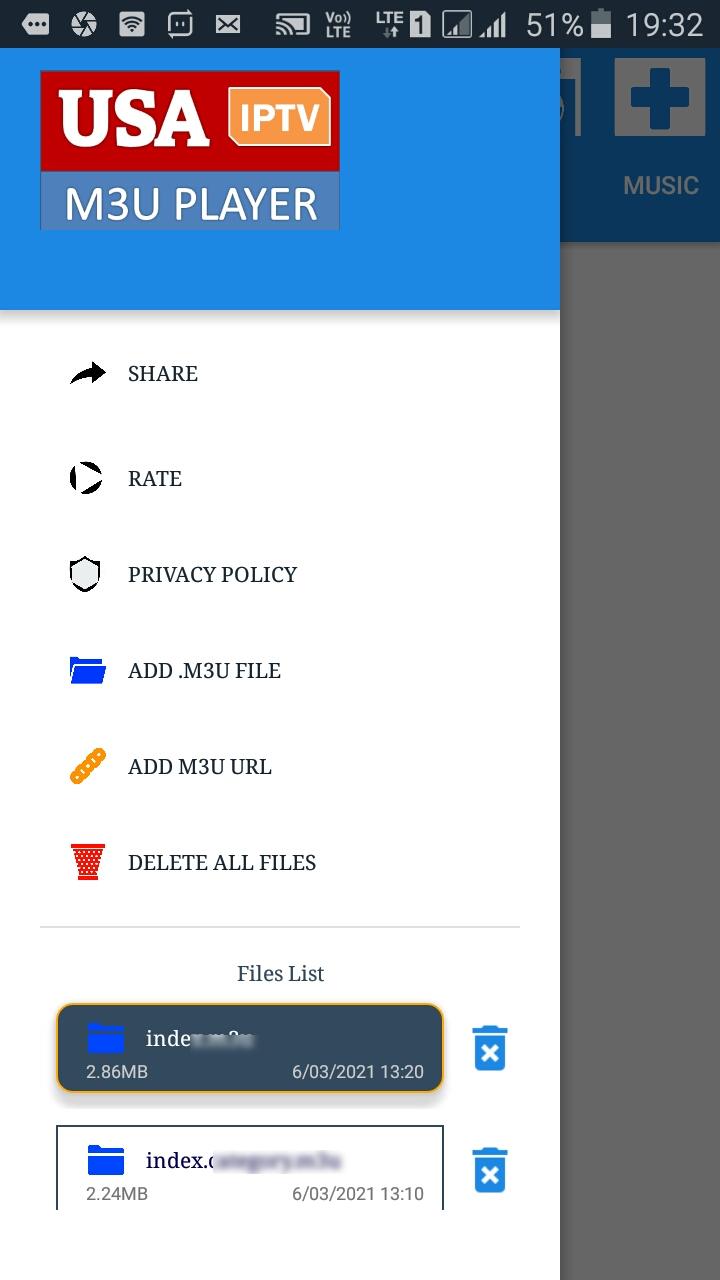720x1280 pixels.
Task: Tap the Share arrow icon
Action: click(x=88, y=374)
